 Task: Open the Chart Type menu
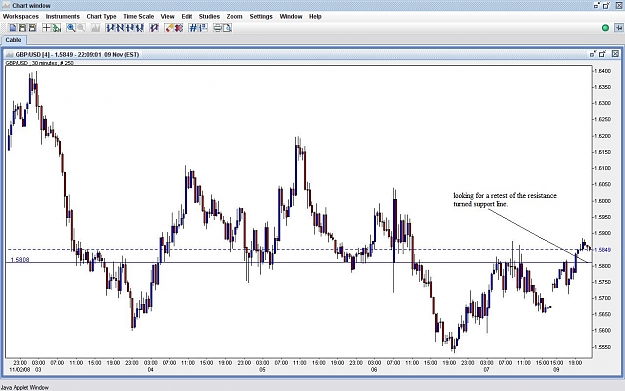[101, 16]
